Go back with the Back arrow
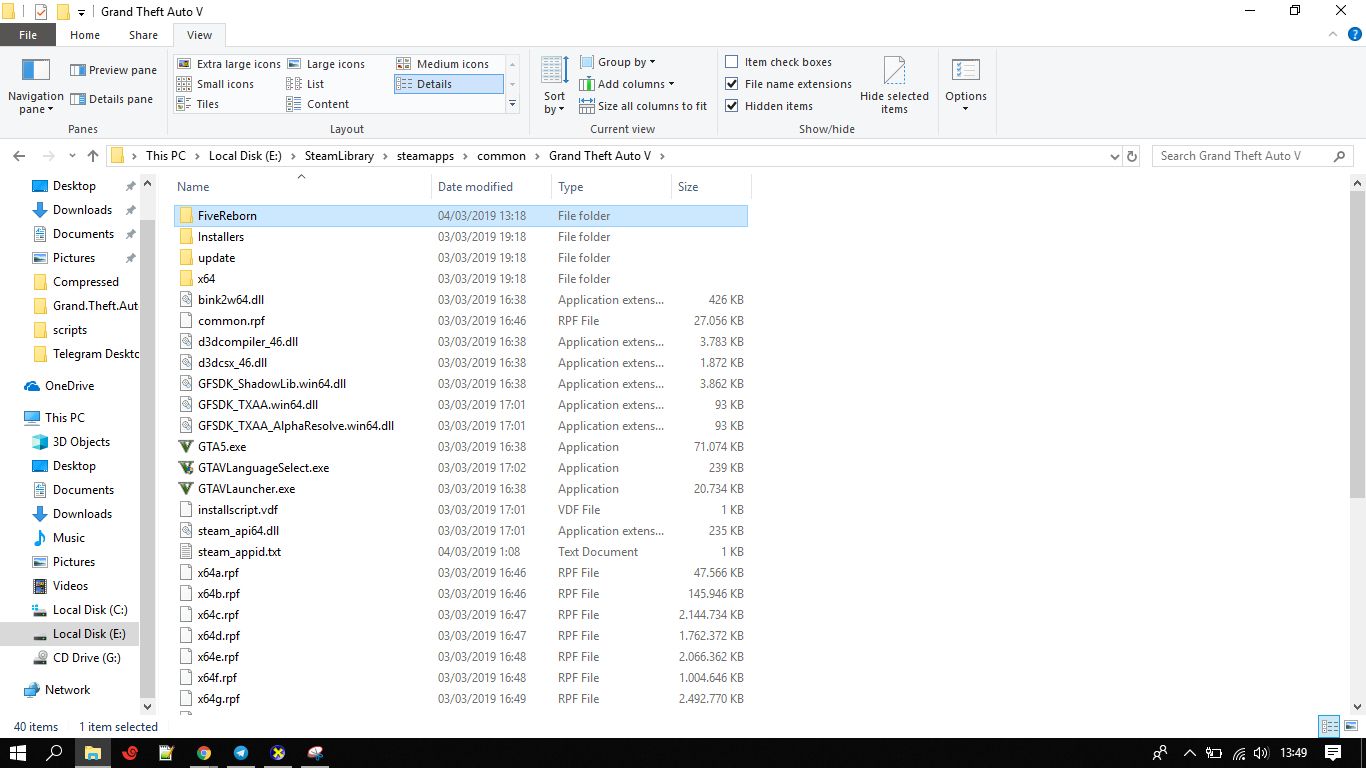 18,156
